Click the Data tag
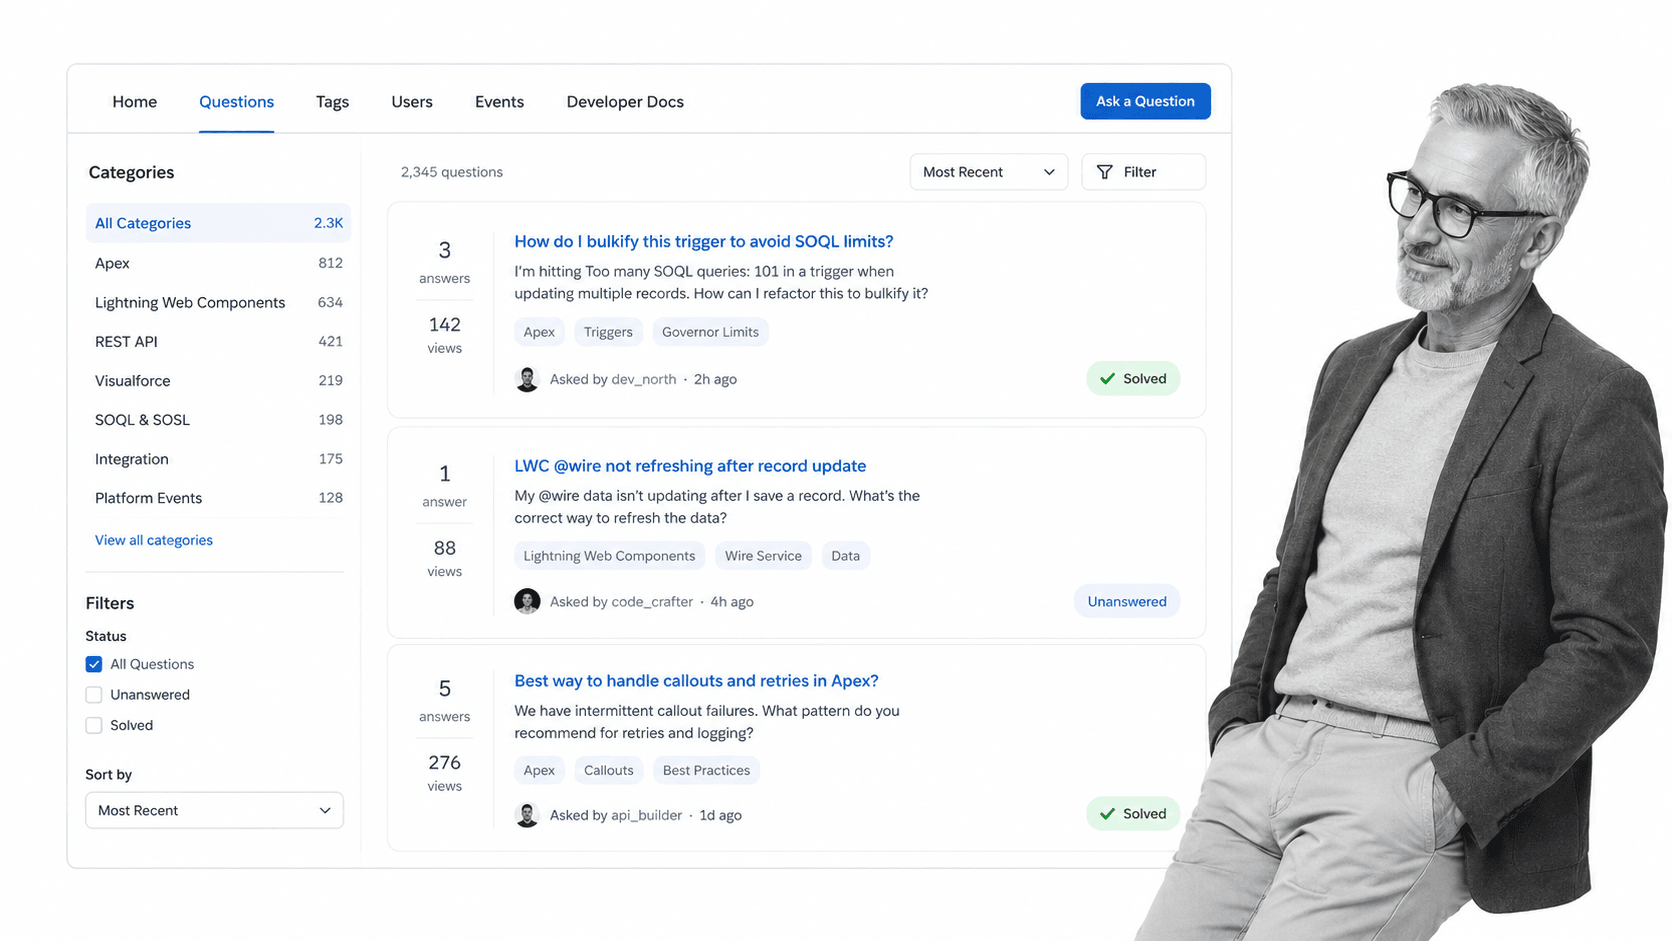This screenshot has height=941, width=1672. point(845,556)
